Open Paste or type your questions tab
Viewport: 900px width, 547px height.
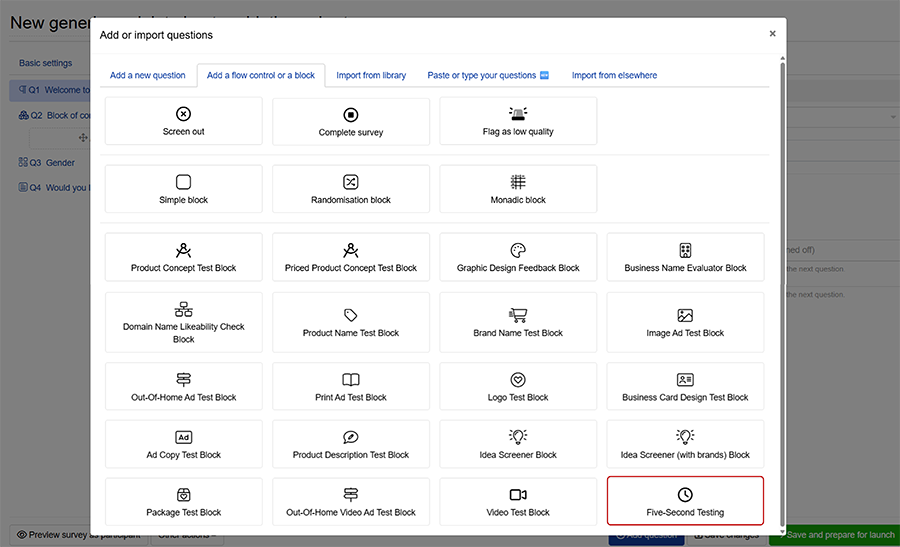click(x=488, y=75)
